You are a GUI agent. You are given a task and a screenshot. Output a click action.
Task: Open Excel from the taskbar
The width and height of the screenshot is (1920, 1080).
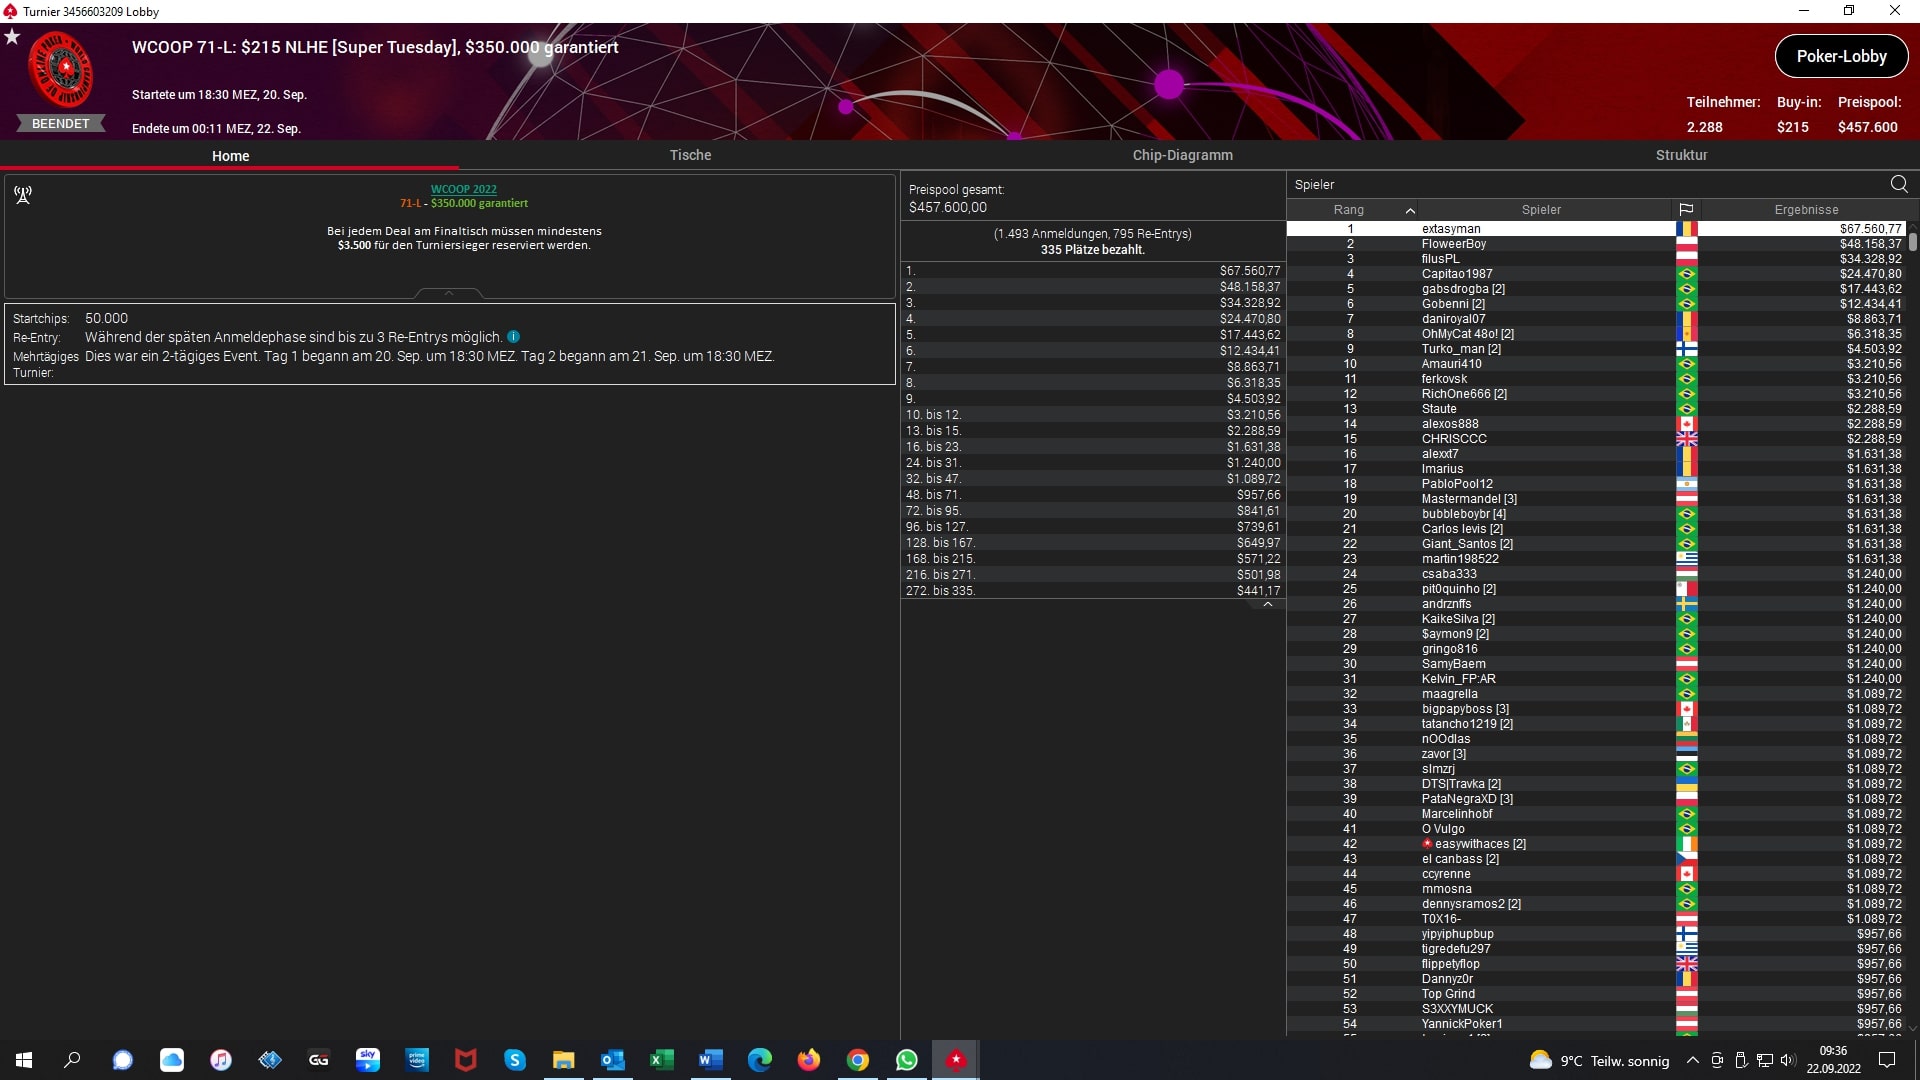pyautogui.click(x=662, y=1060)
